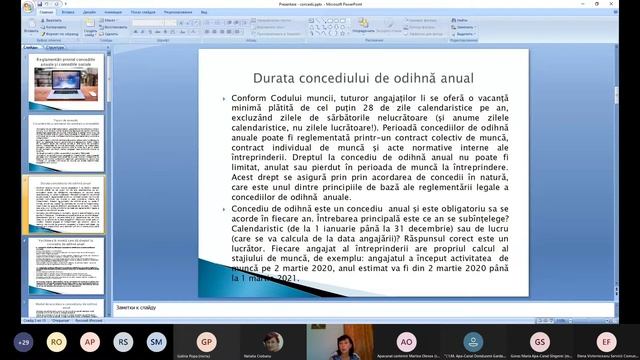Select slide 2 thumbnail in pane

(66, 144)
